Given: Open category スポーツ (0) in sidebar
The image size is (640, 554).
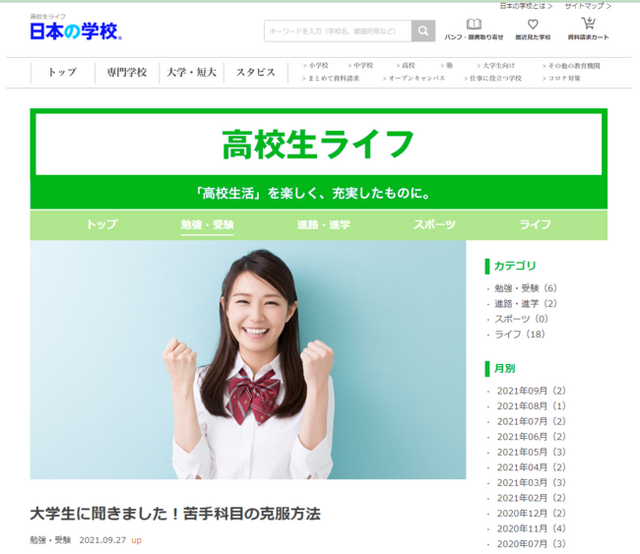Looking at the screenshot, I should (521, 319).
